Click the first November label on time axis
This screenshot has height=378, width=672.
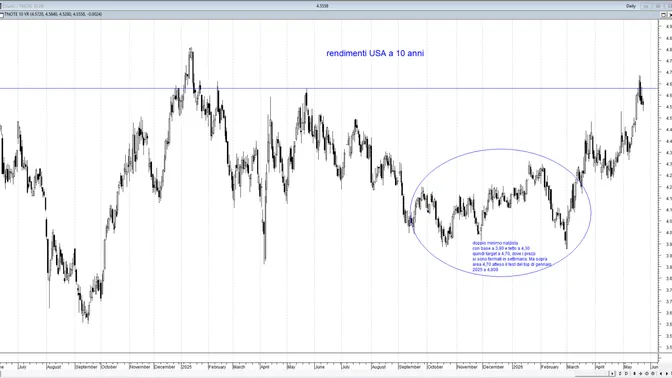coord(140,367)
